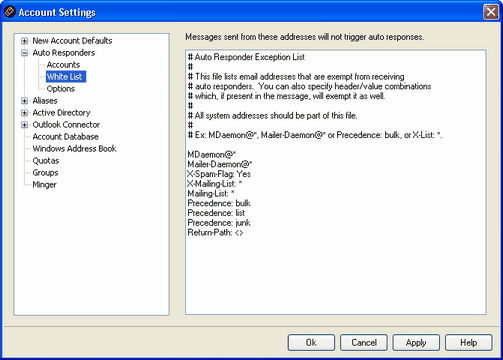Select the White List item

point(66,77)
